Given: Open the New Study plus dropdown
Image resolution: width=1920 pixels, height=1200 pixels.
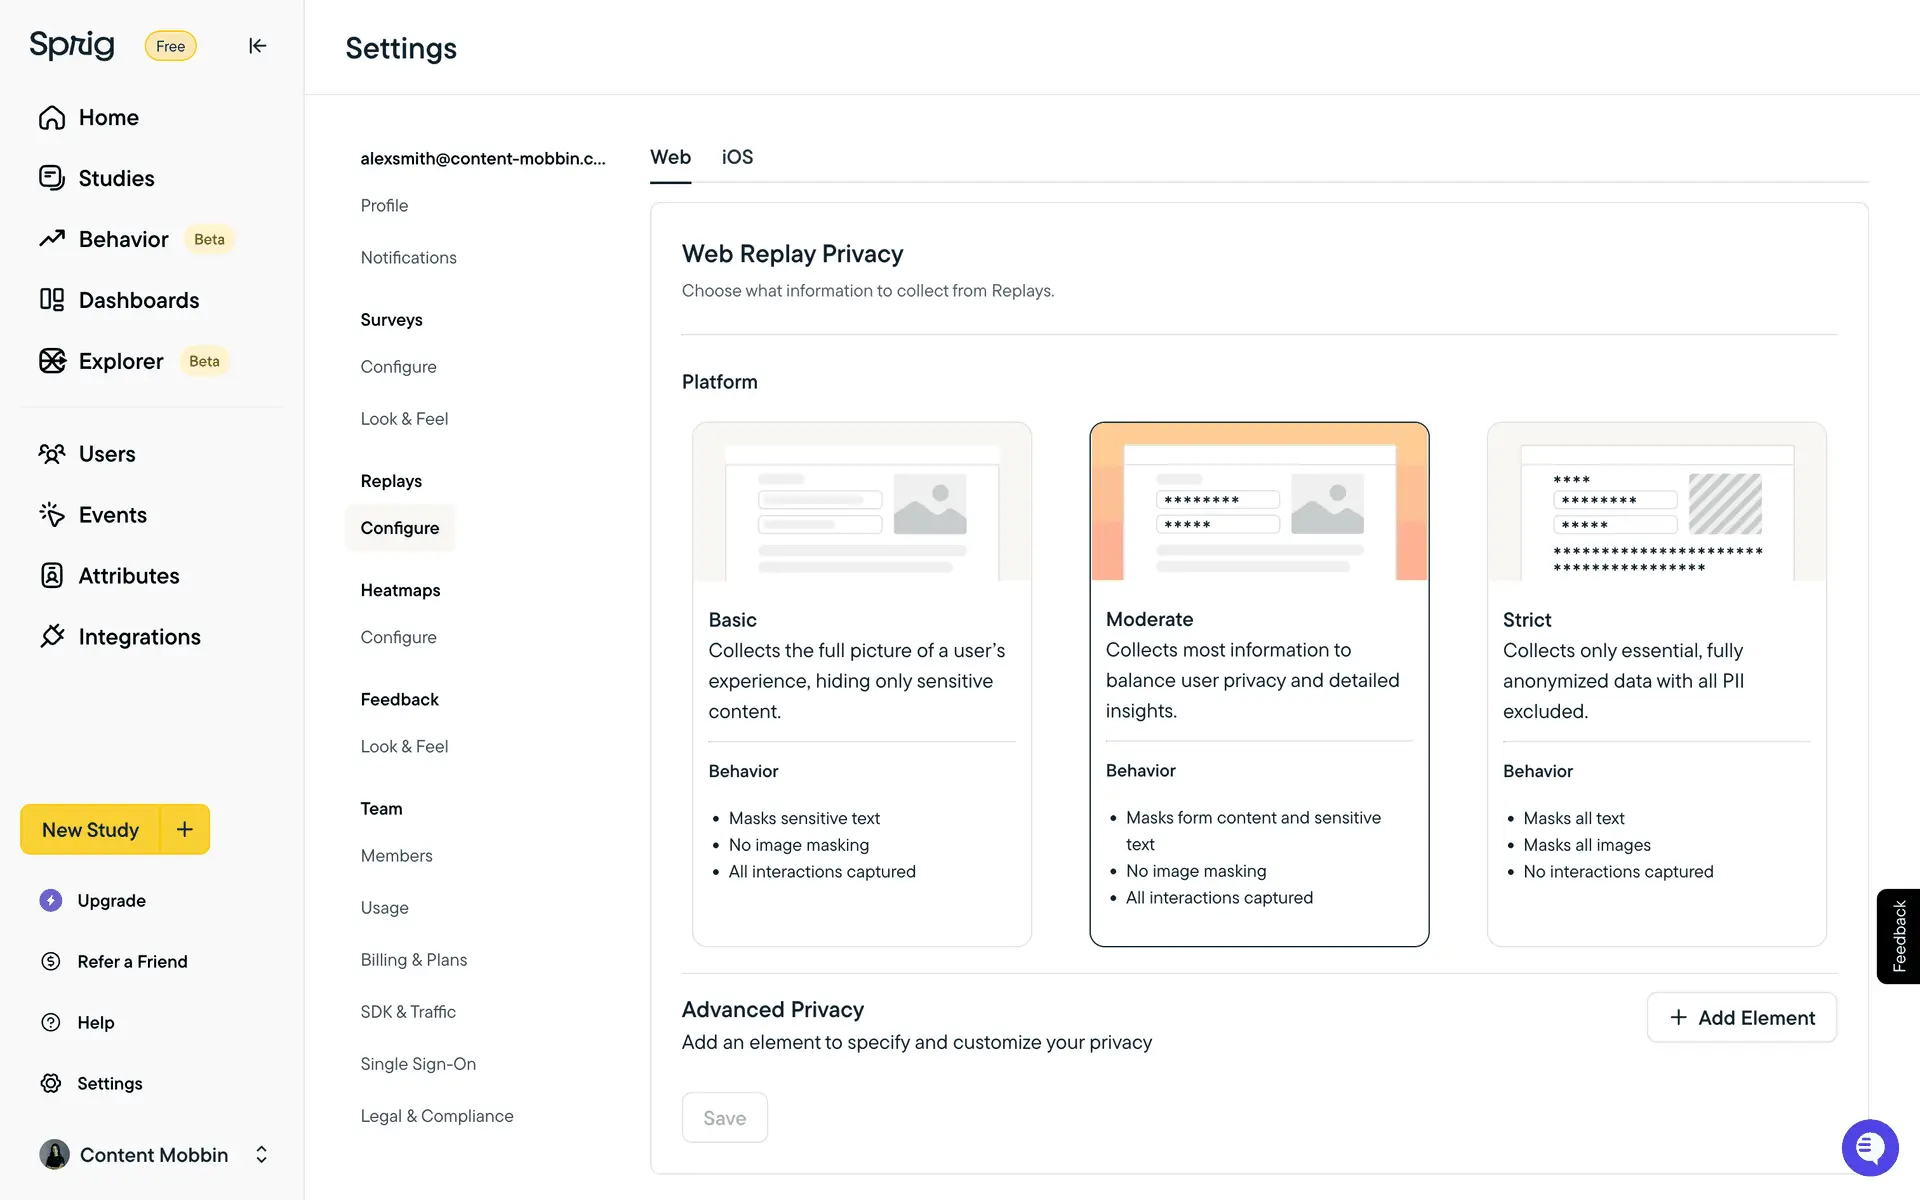Looking at the screenshot, I should click(185, 829).
